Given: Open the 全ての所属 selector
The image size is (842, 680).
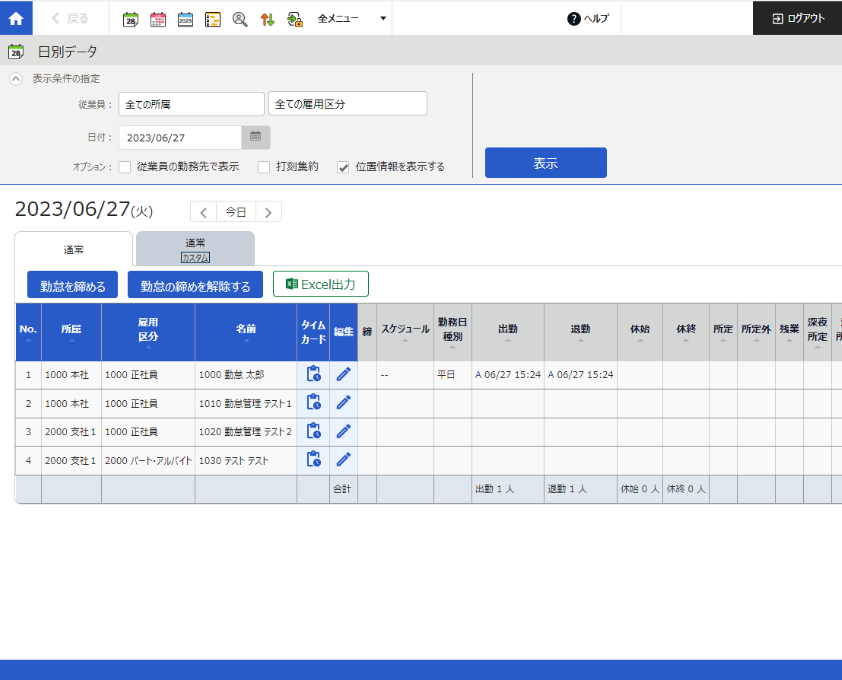Looking at the screenshot, I should coord(192,104).
